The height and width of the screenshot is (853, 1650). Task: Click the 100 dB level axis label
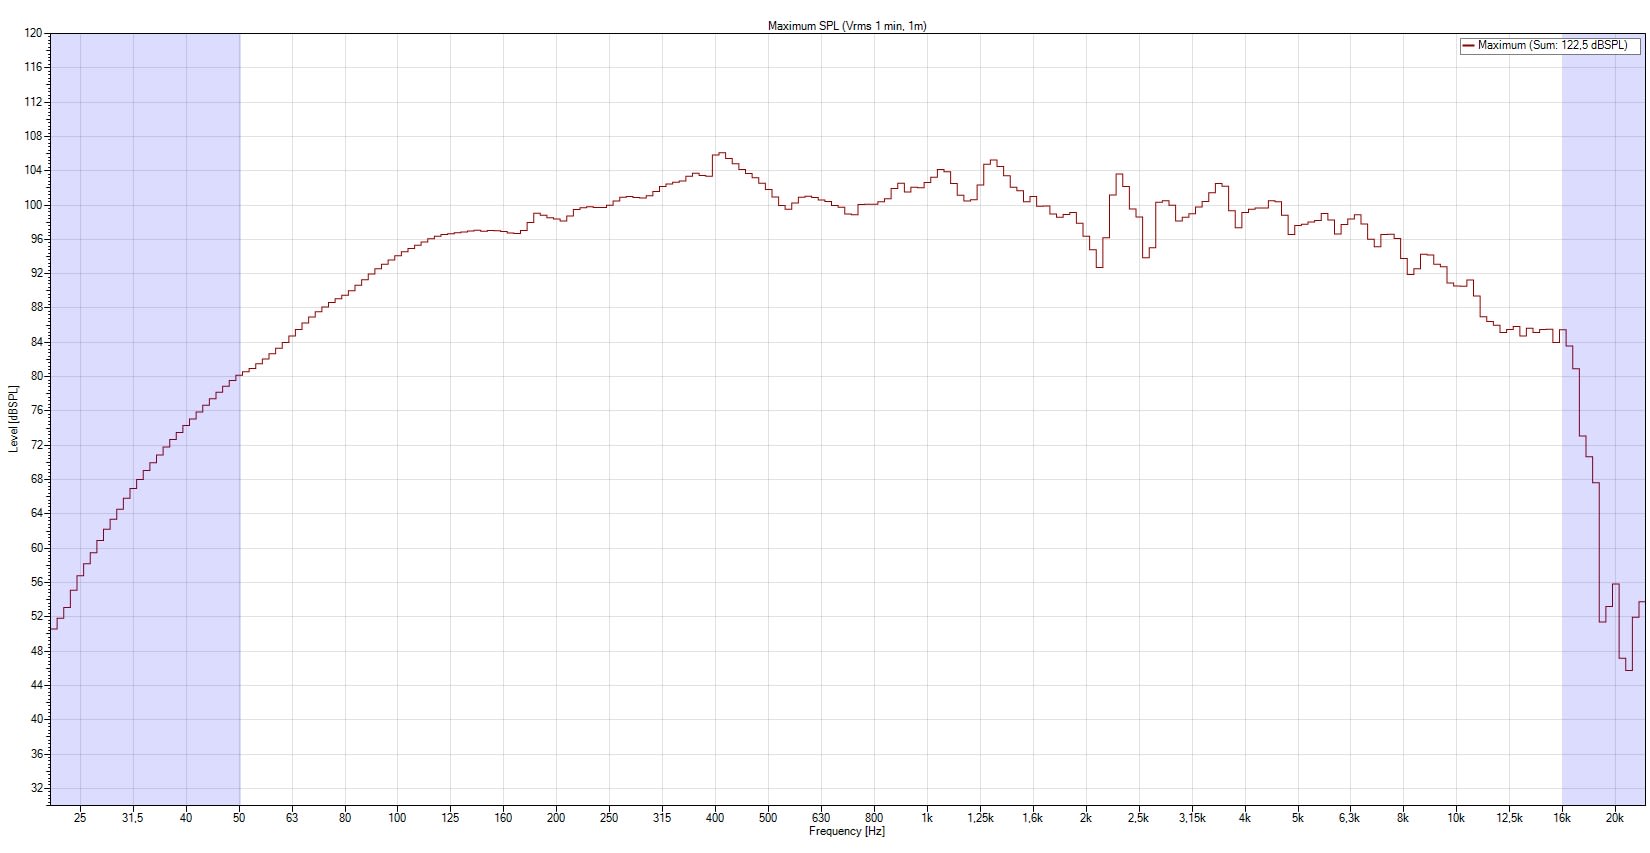(x=34, y=205)
